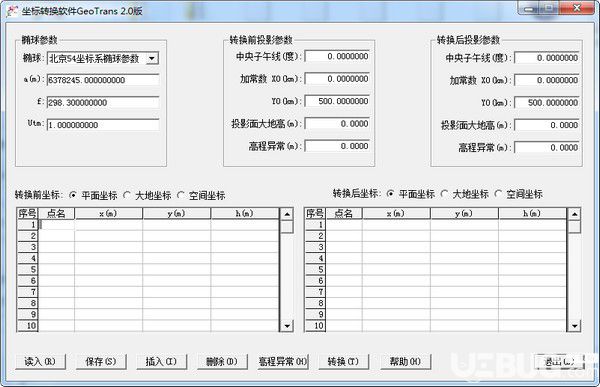Screen dimensions: 600x387
Task: Edit 高程异常 field in 转换前投影参数
Action: 337,146
